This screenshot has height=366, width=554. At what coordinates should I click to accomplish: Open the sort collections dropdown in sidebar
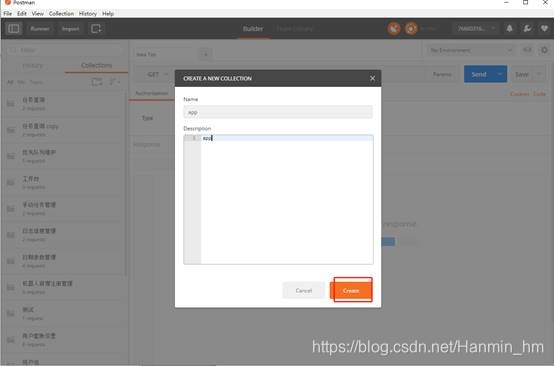[114, 82]
